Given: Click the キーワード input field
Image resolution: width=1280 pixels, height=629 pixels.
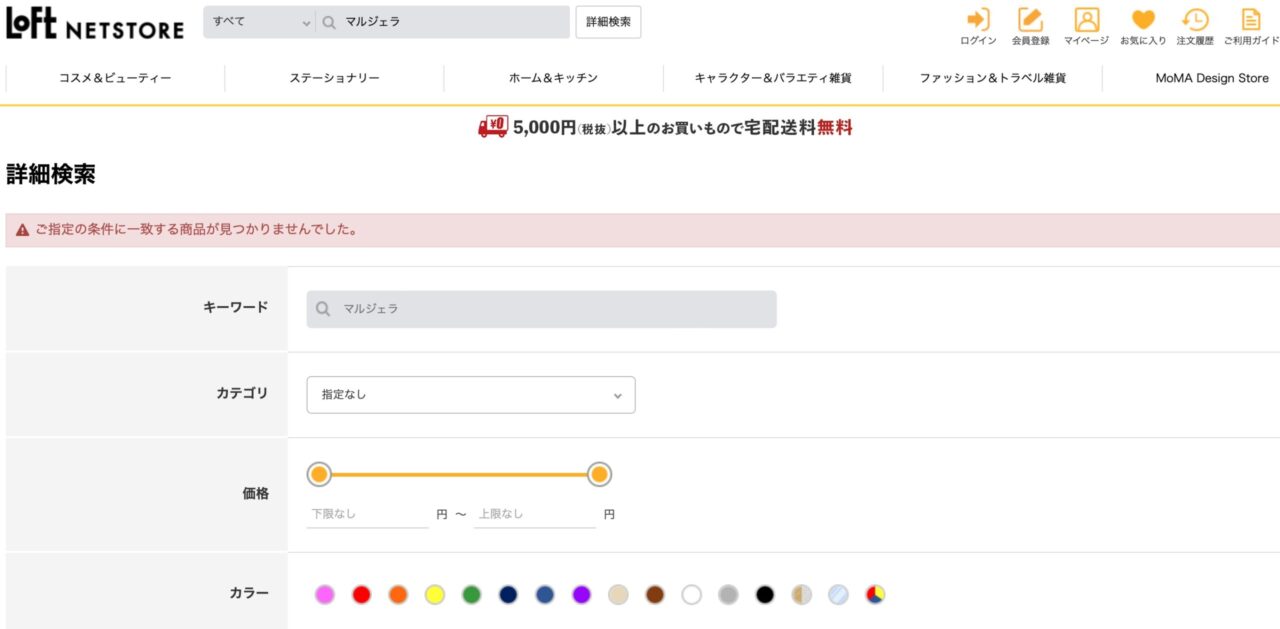Looking at the screenshot, I should pos(541,309).
